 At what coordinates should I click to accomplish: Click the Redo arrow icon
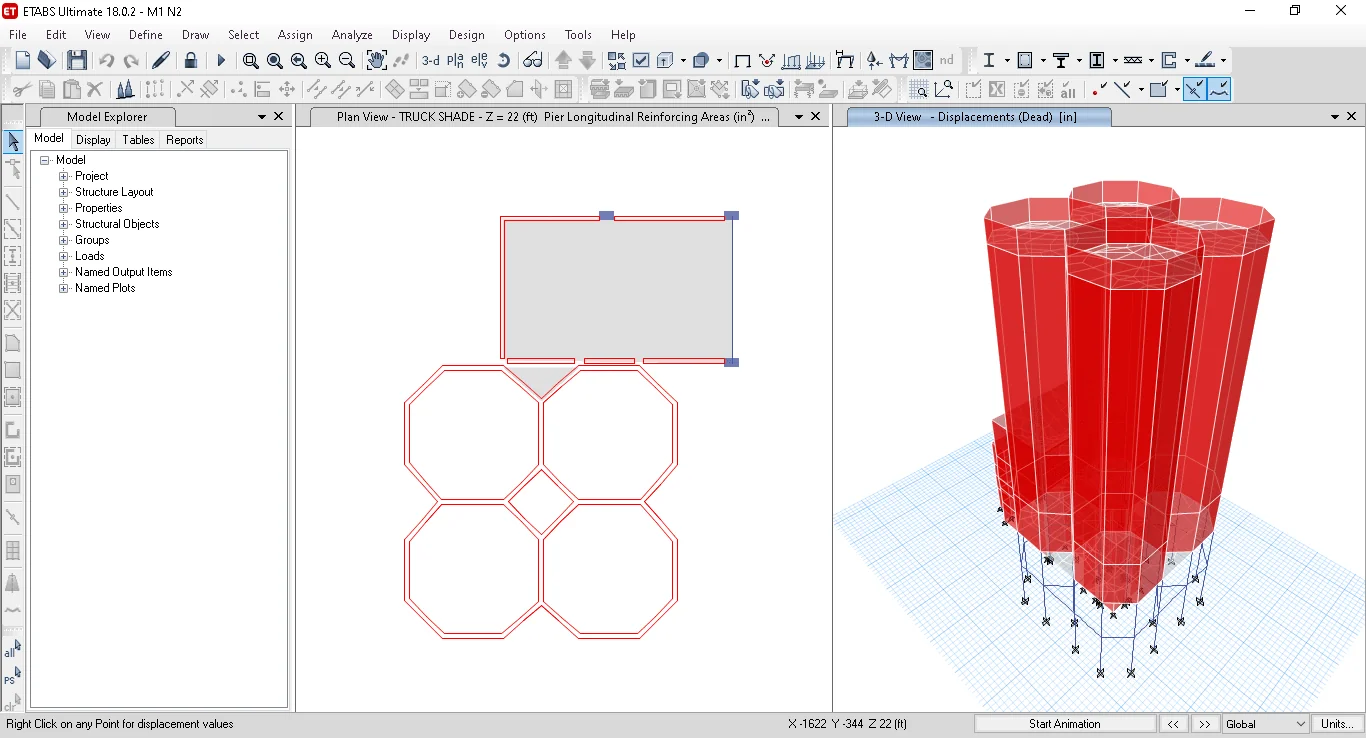131,61
